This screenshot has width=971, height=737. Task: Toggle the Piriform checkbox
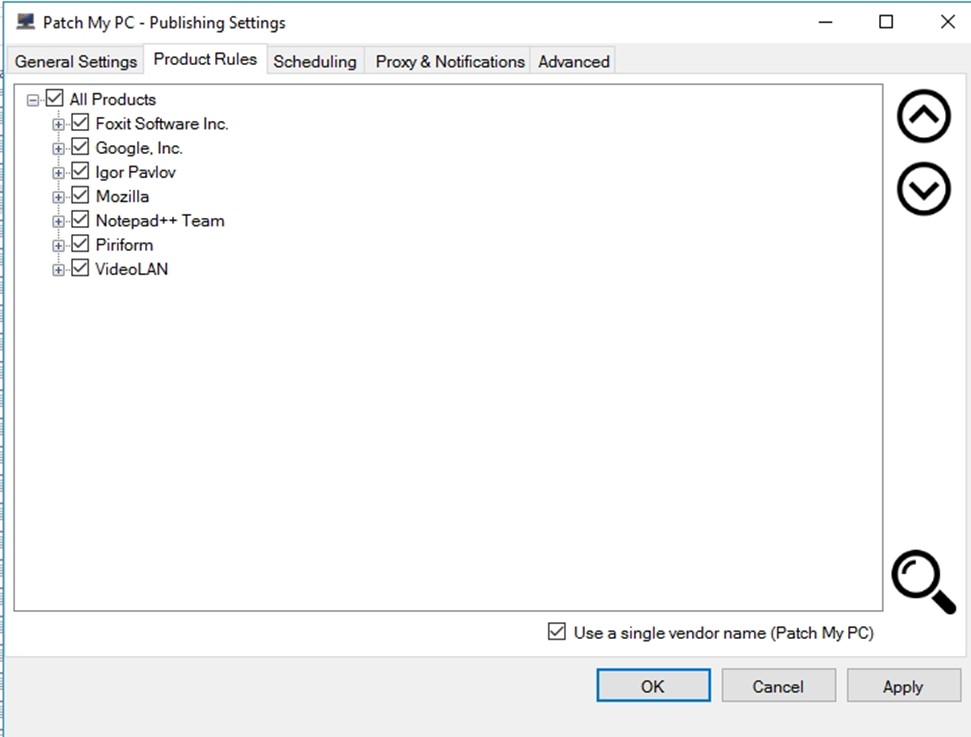pos(80,244)
